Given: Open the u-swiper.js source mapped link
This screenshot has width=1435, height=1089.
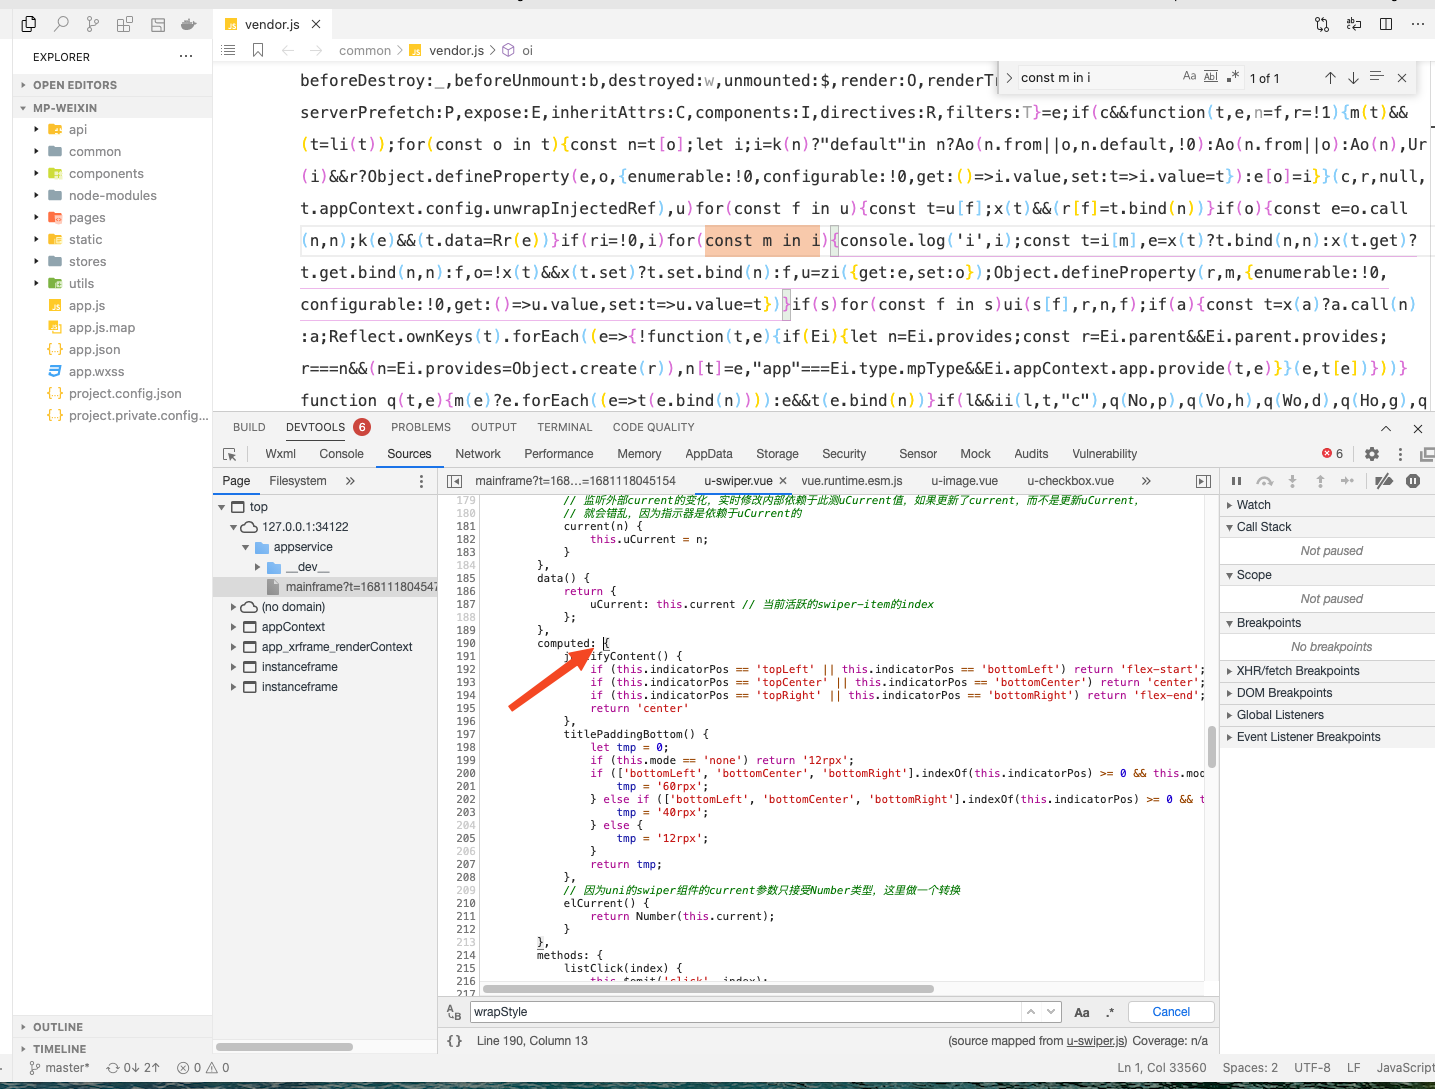Looking at the screenshot, I should 1095,1040.
